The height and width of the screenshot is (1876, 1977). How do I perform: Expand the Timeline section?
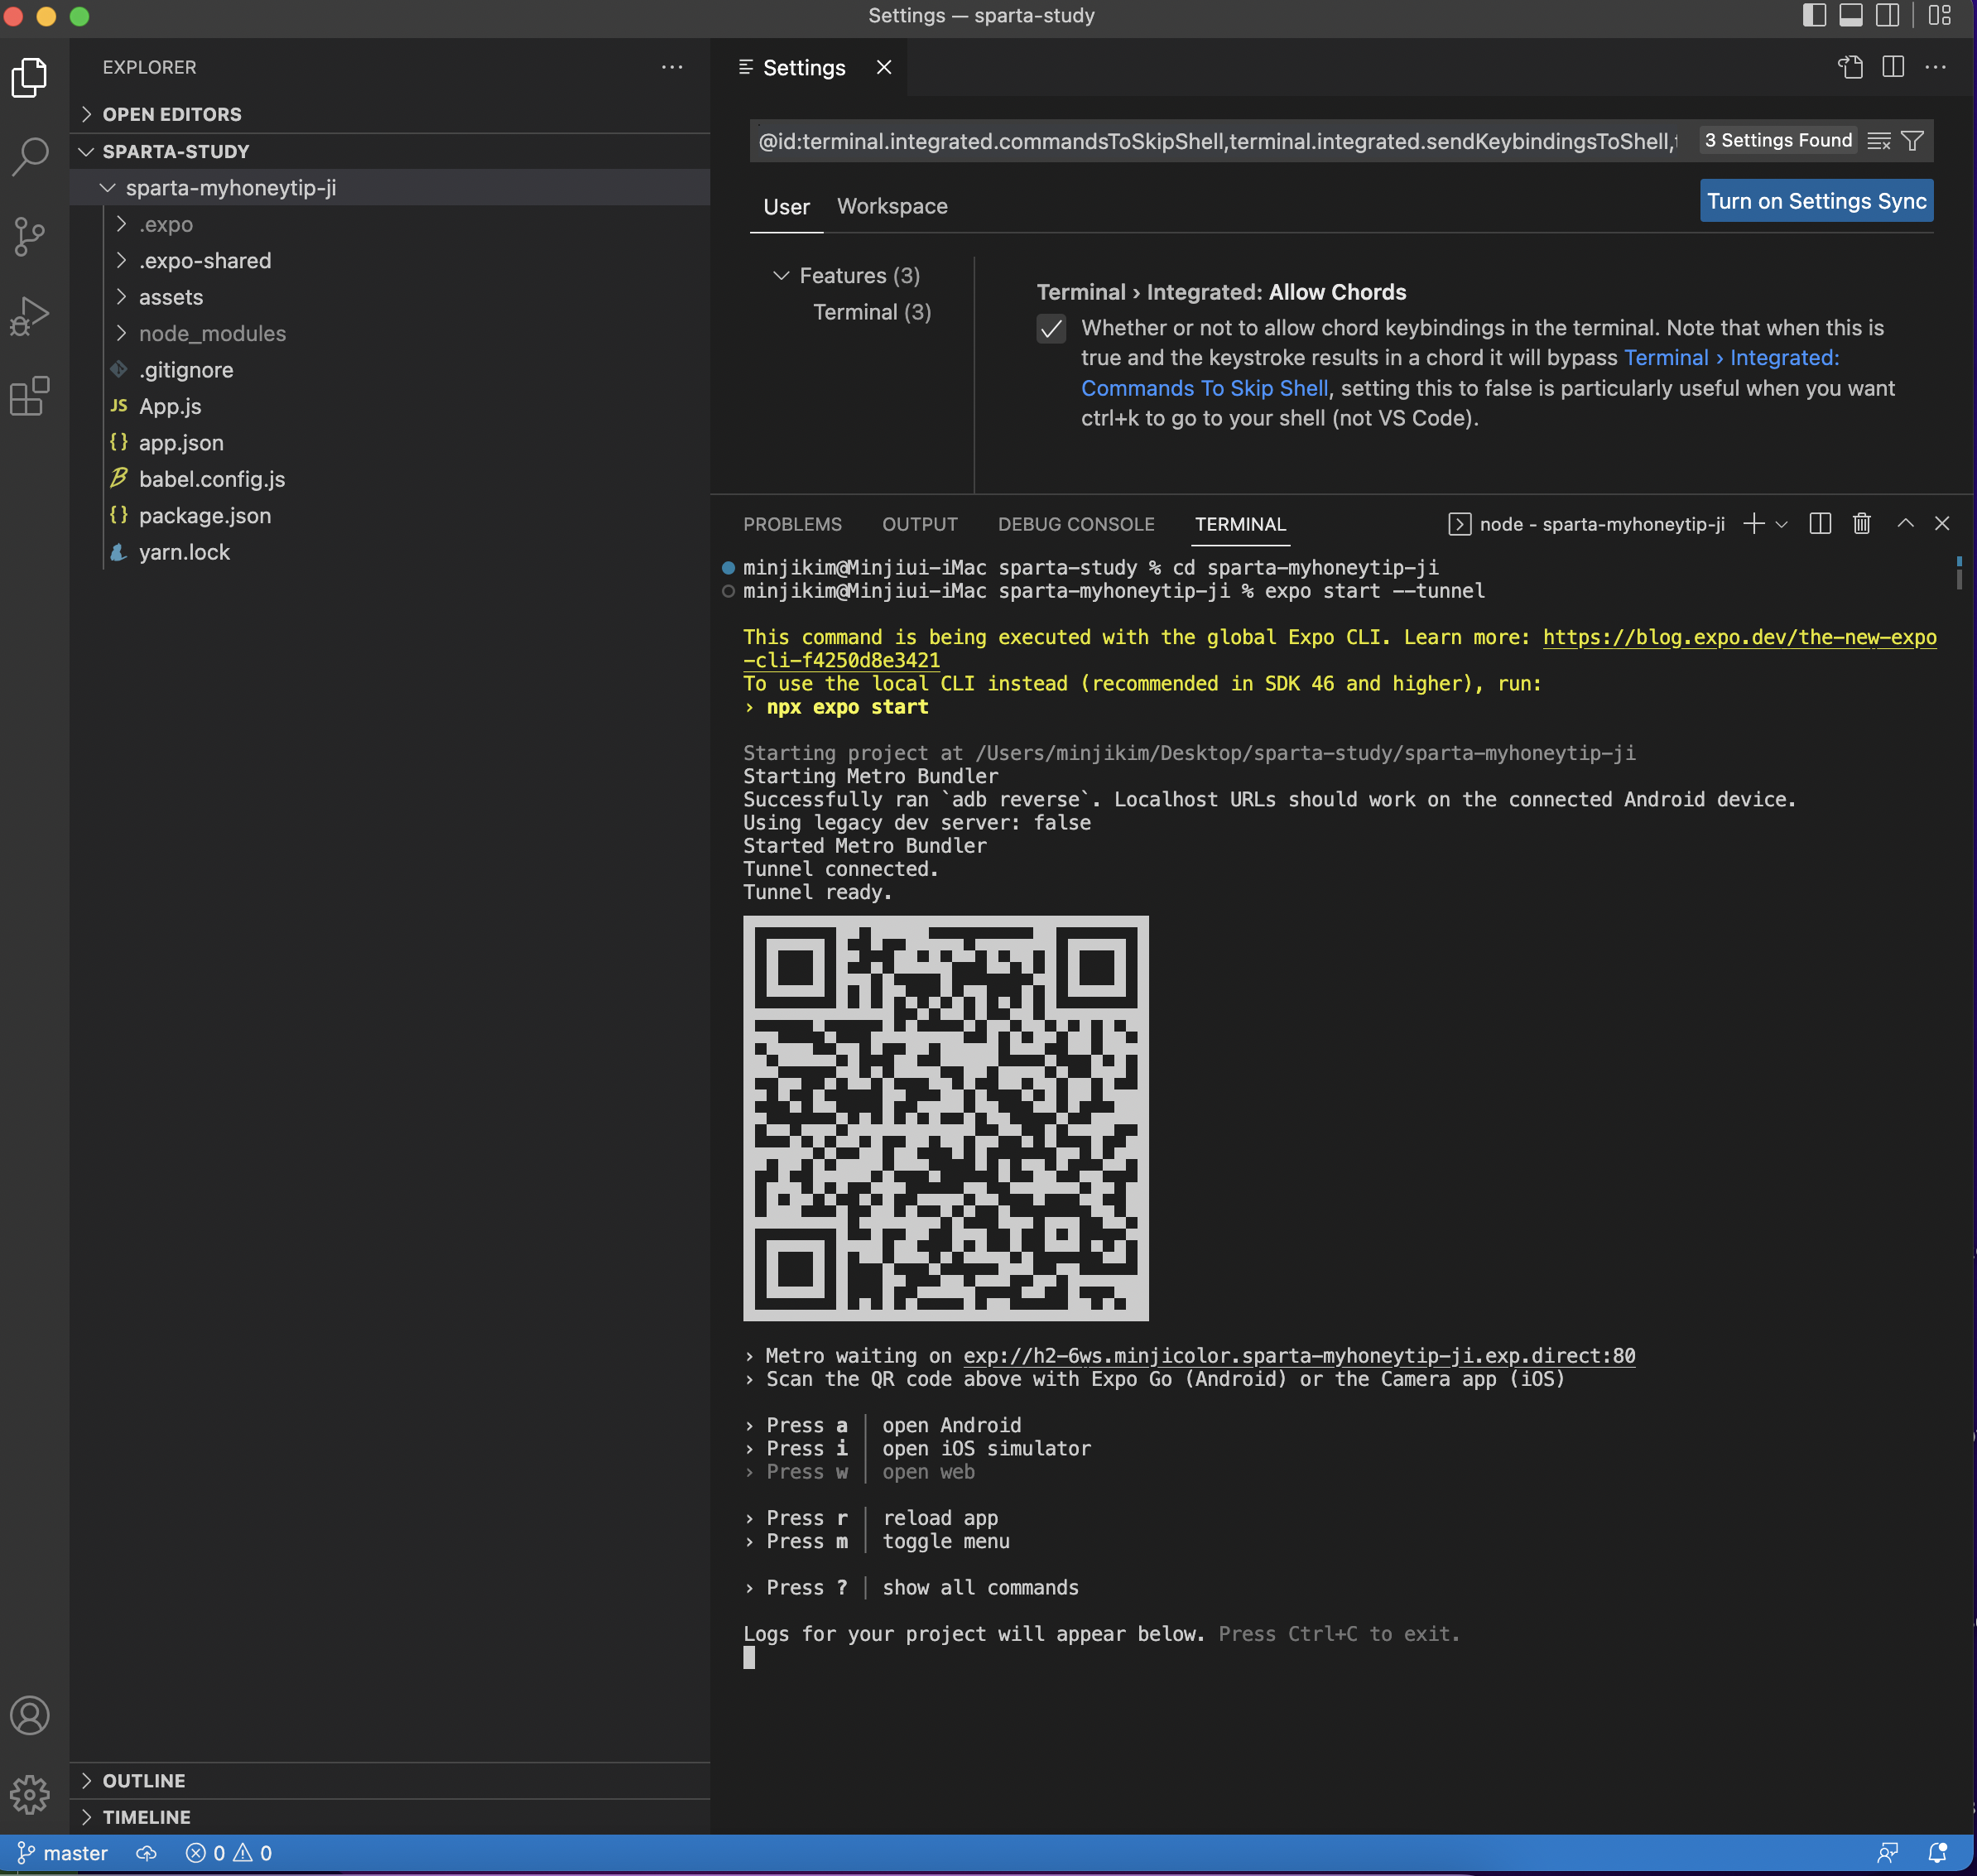tap(390, 1817)
